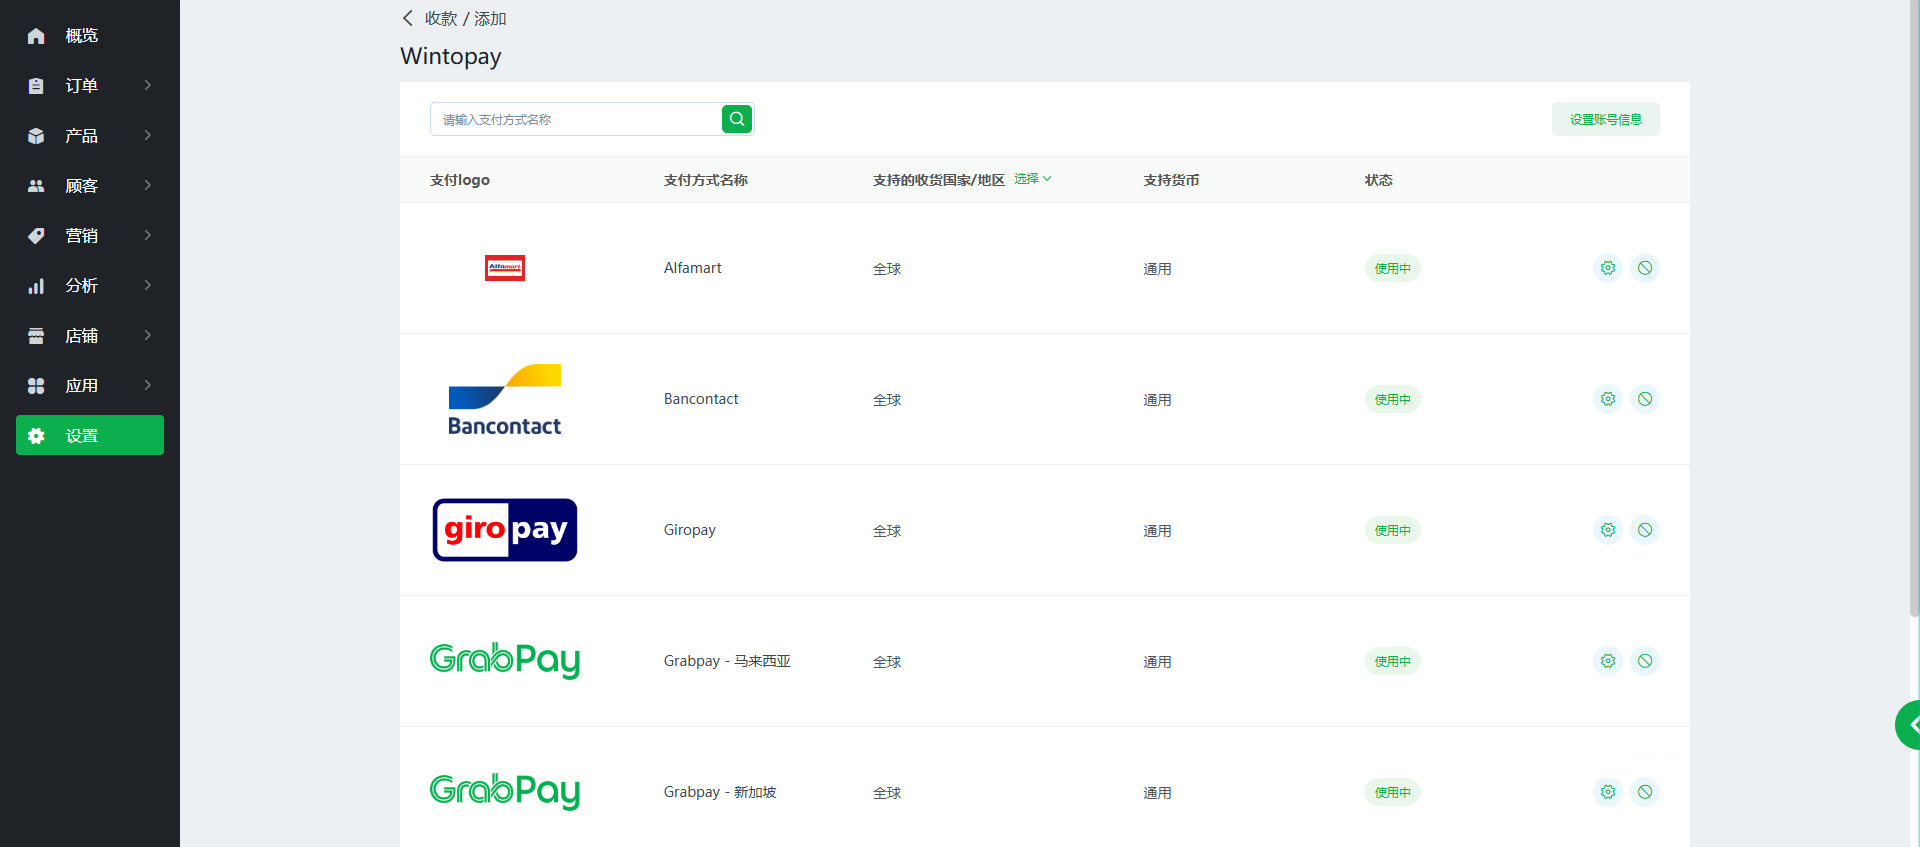
Task: Click the 收款 breadcrumb link
Action: pos(440,19)
